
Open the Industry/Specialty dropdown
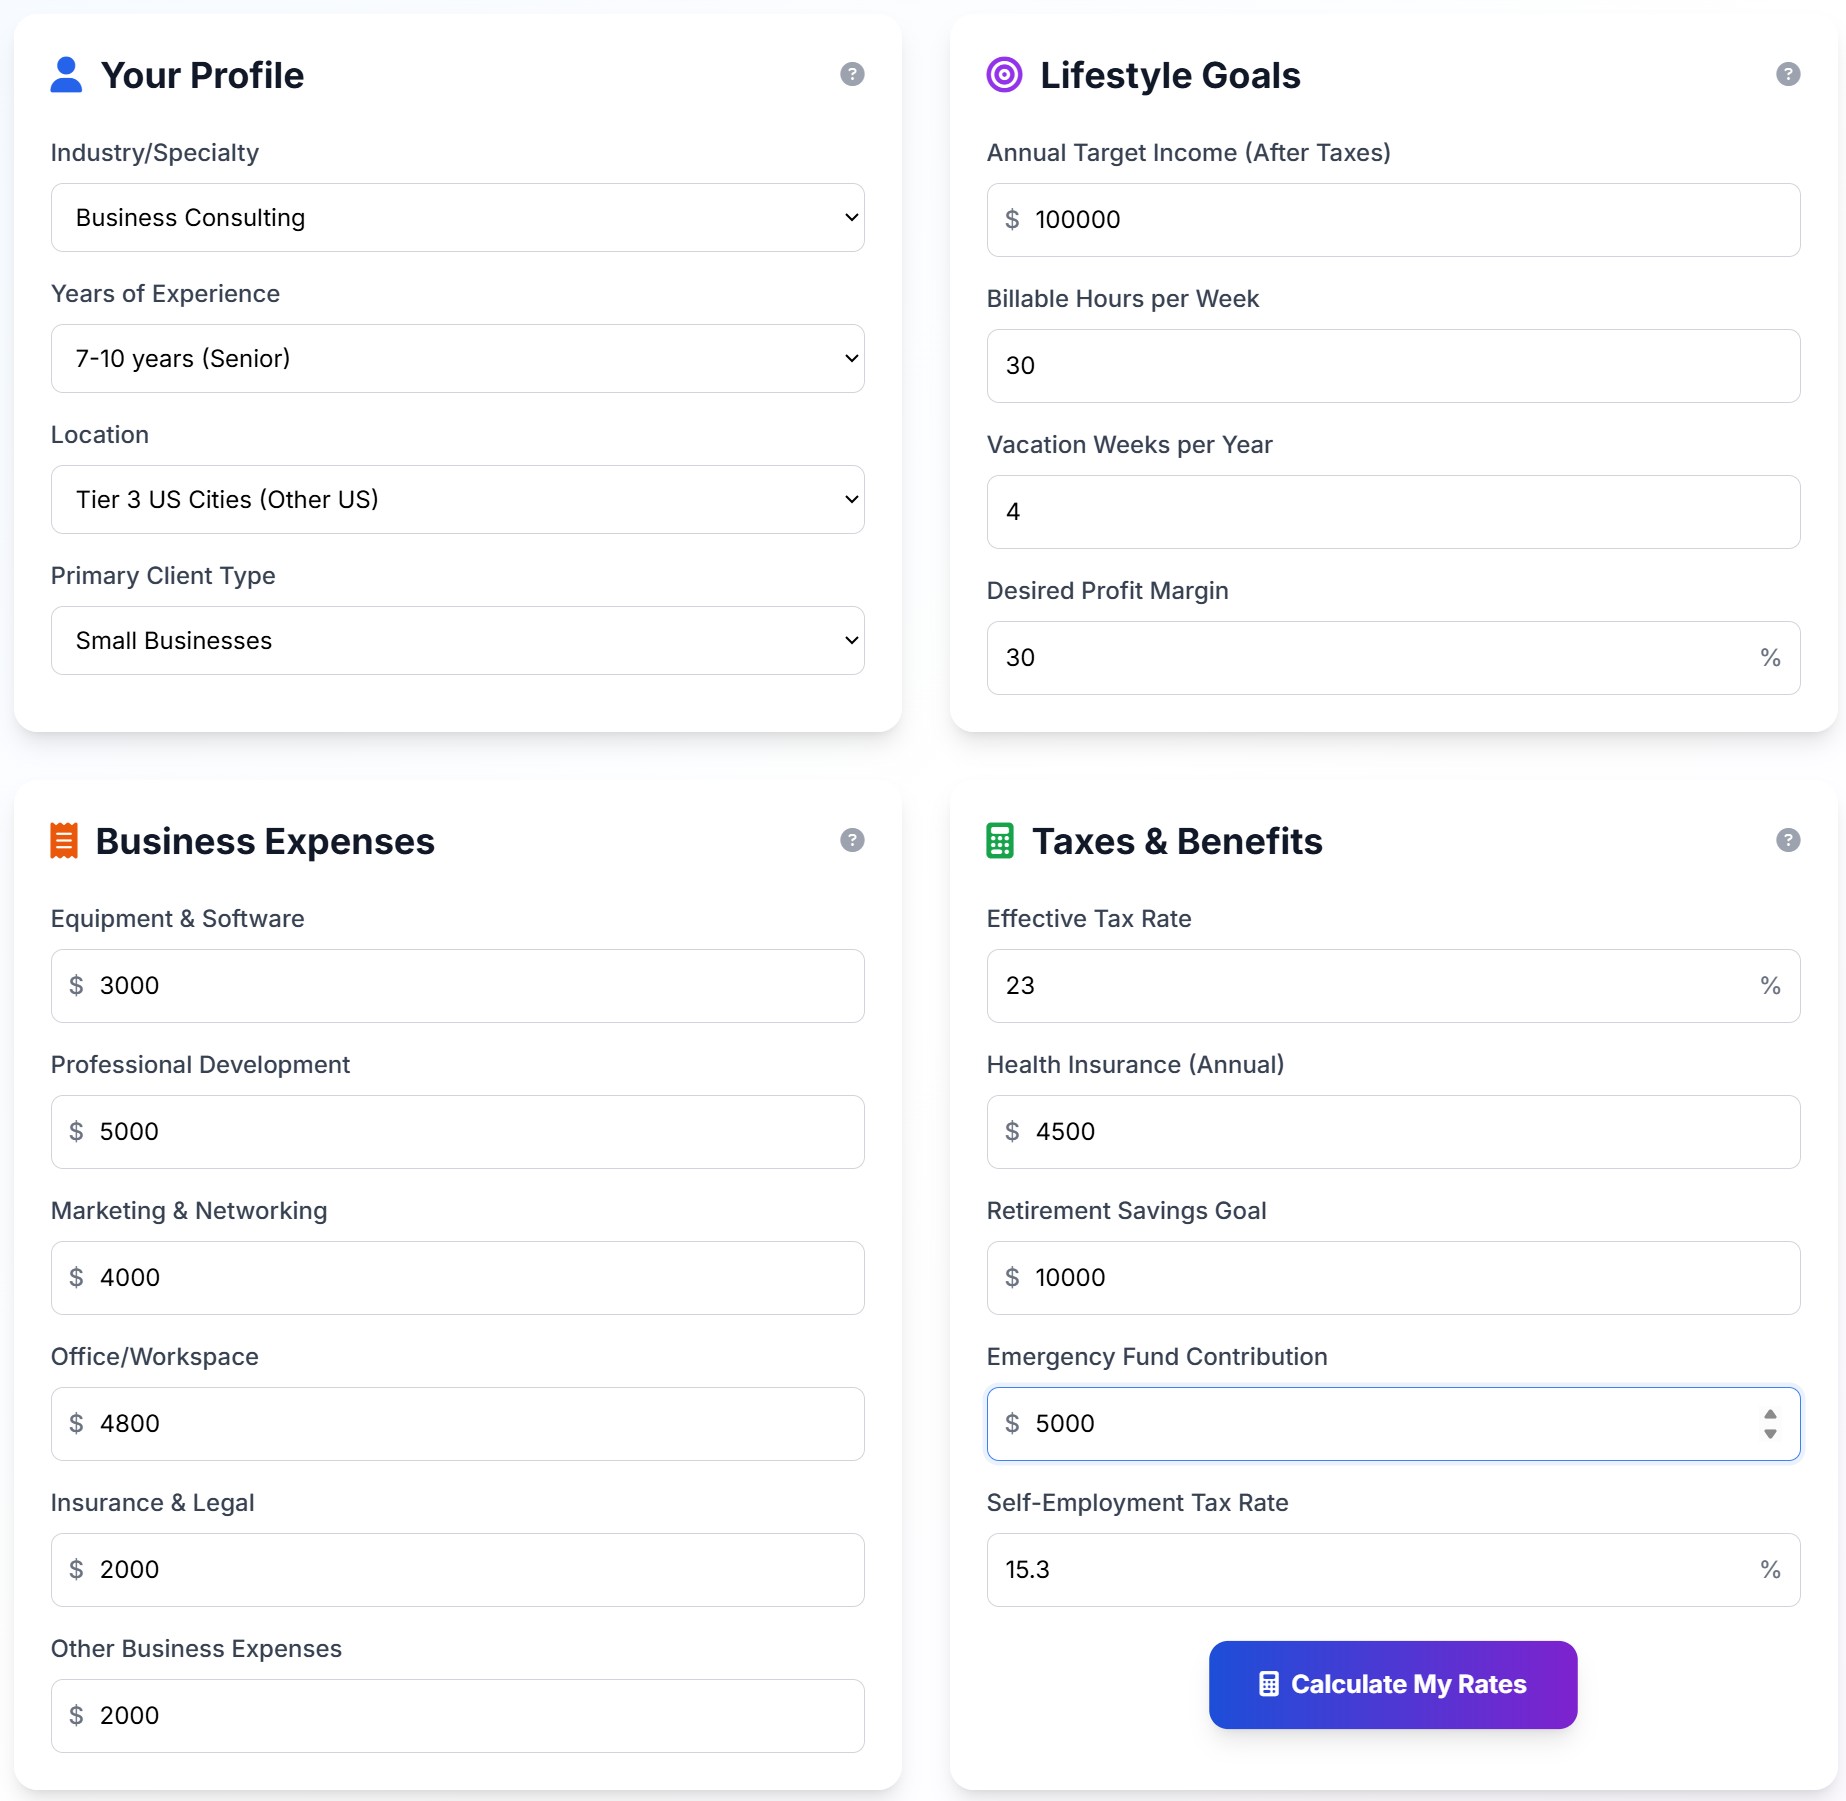(x=457, y=217)
